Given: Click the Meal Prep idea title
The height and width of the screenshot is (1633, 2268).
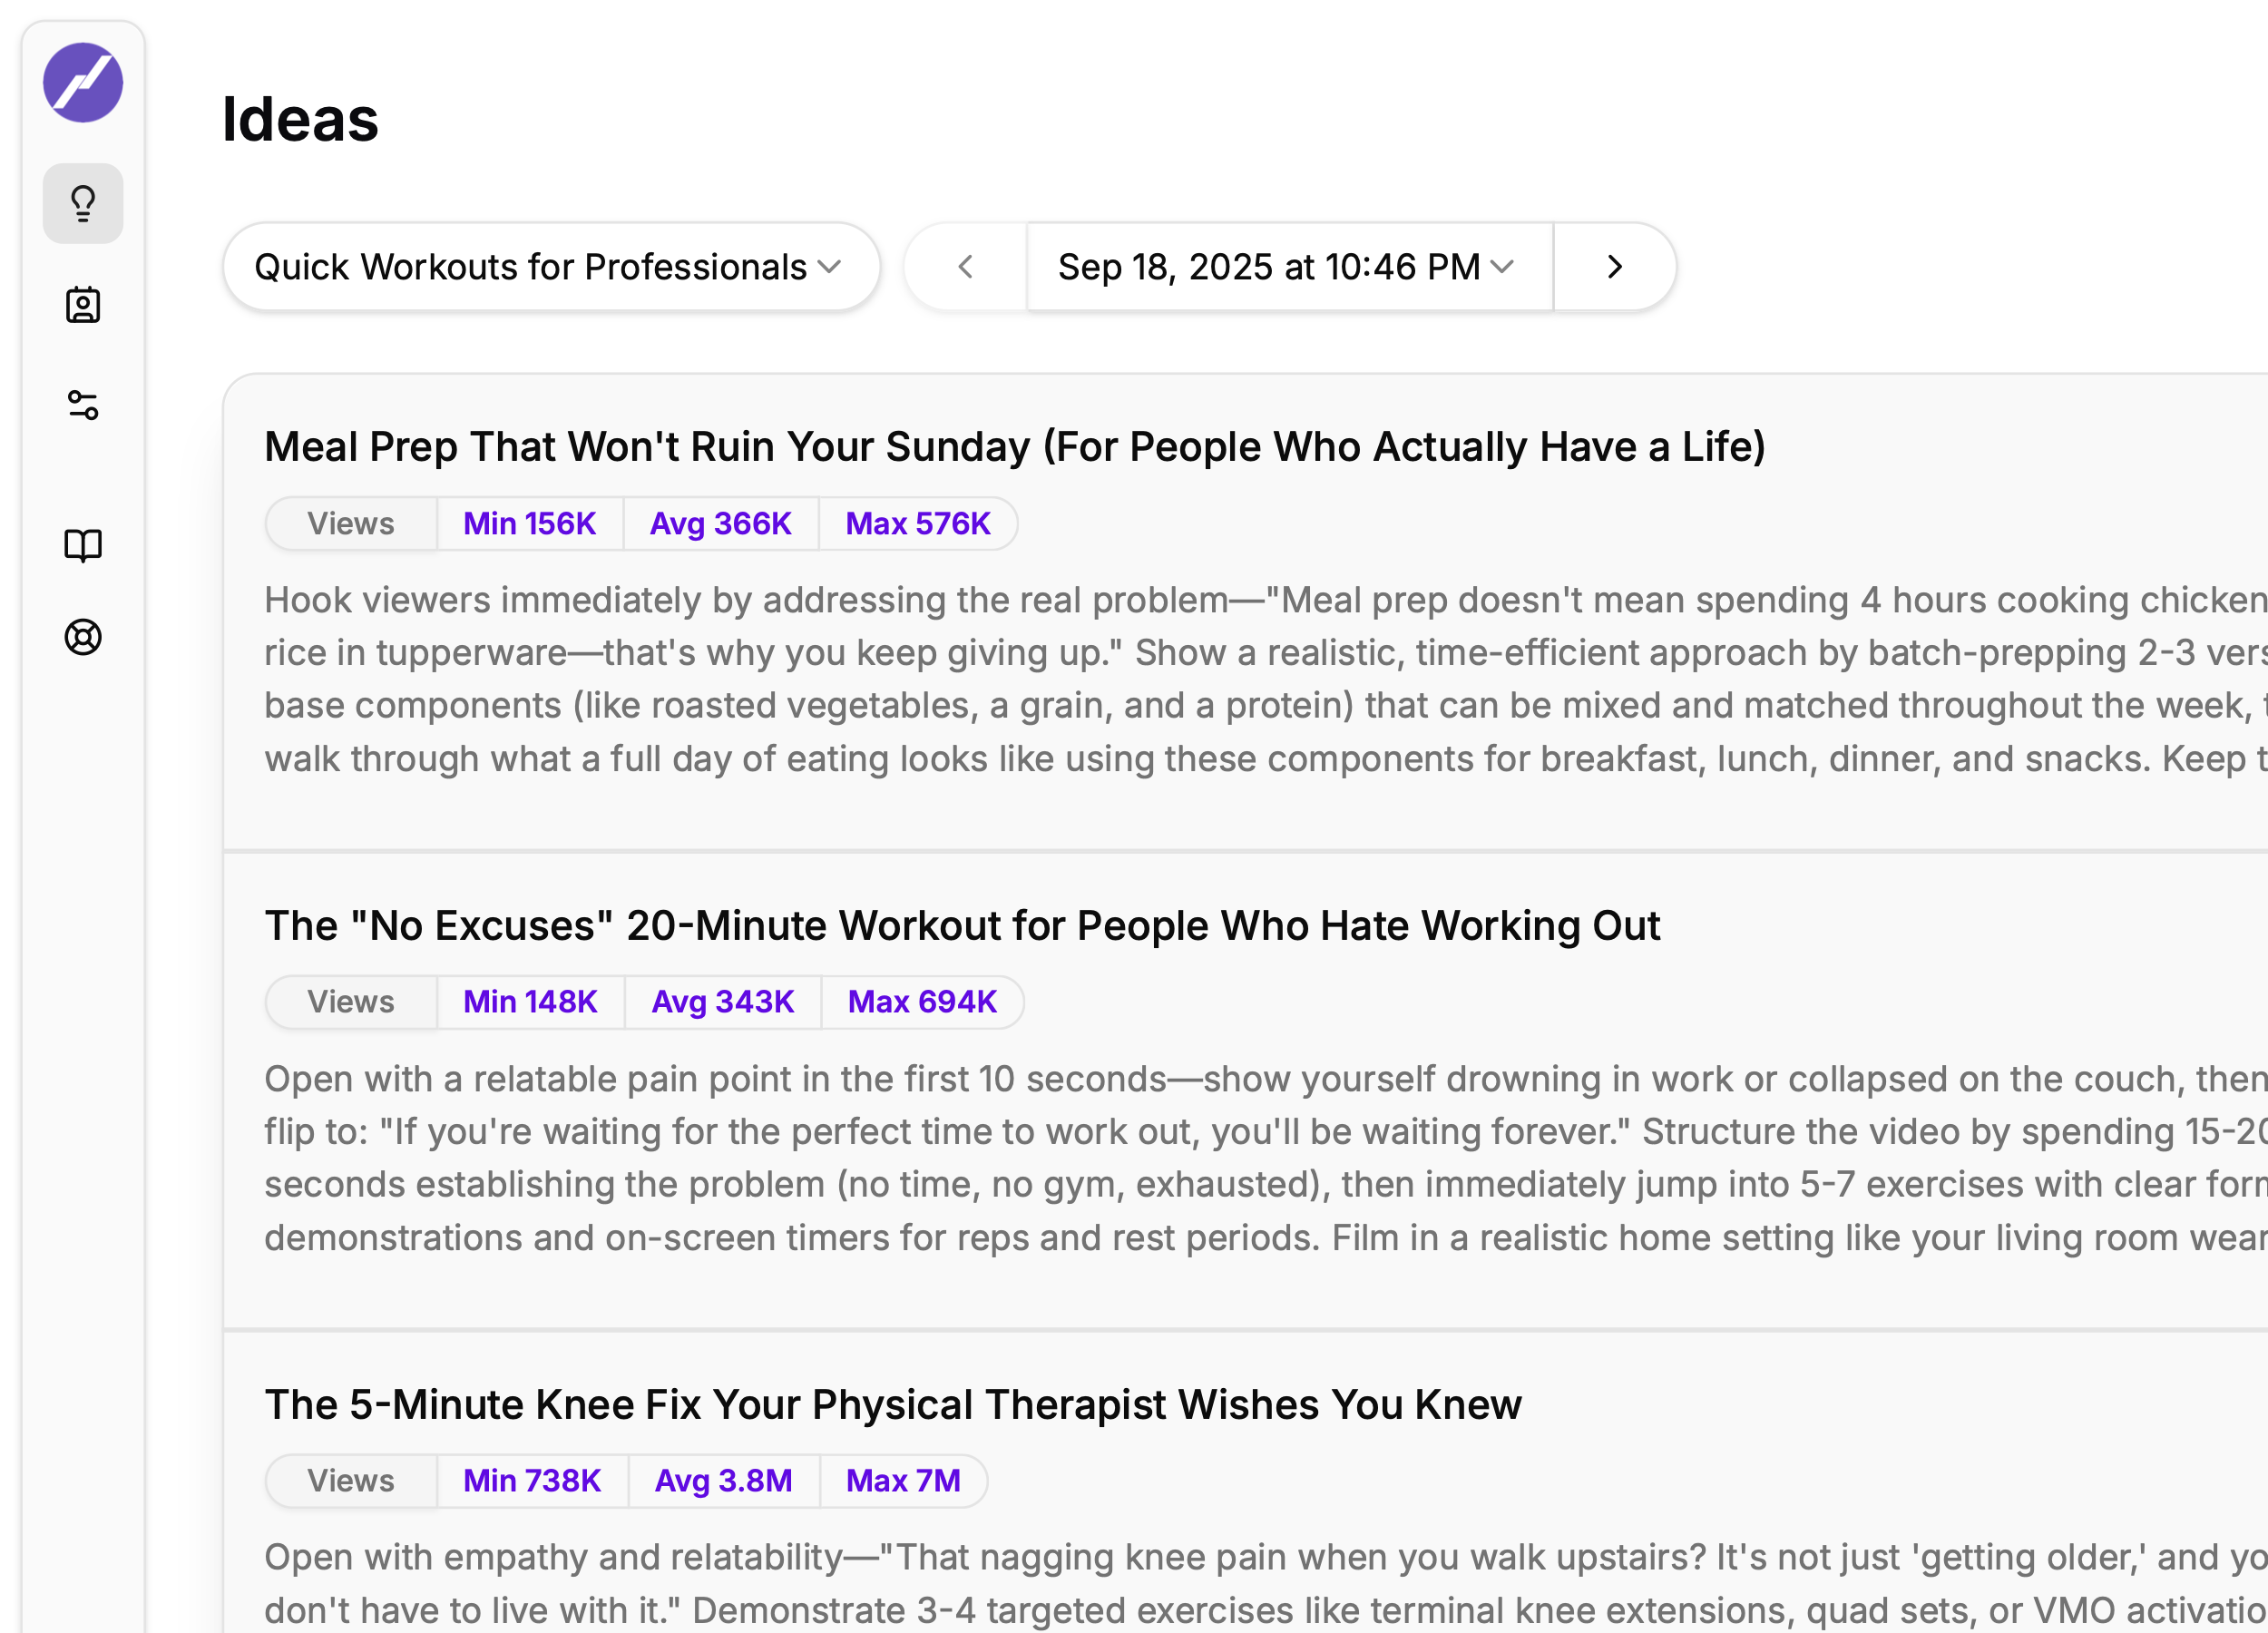Looking at the screenshot, I should [1014, 447].
